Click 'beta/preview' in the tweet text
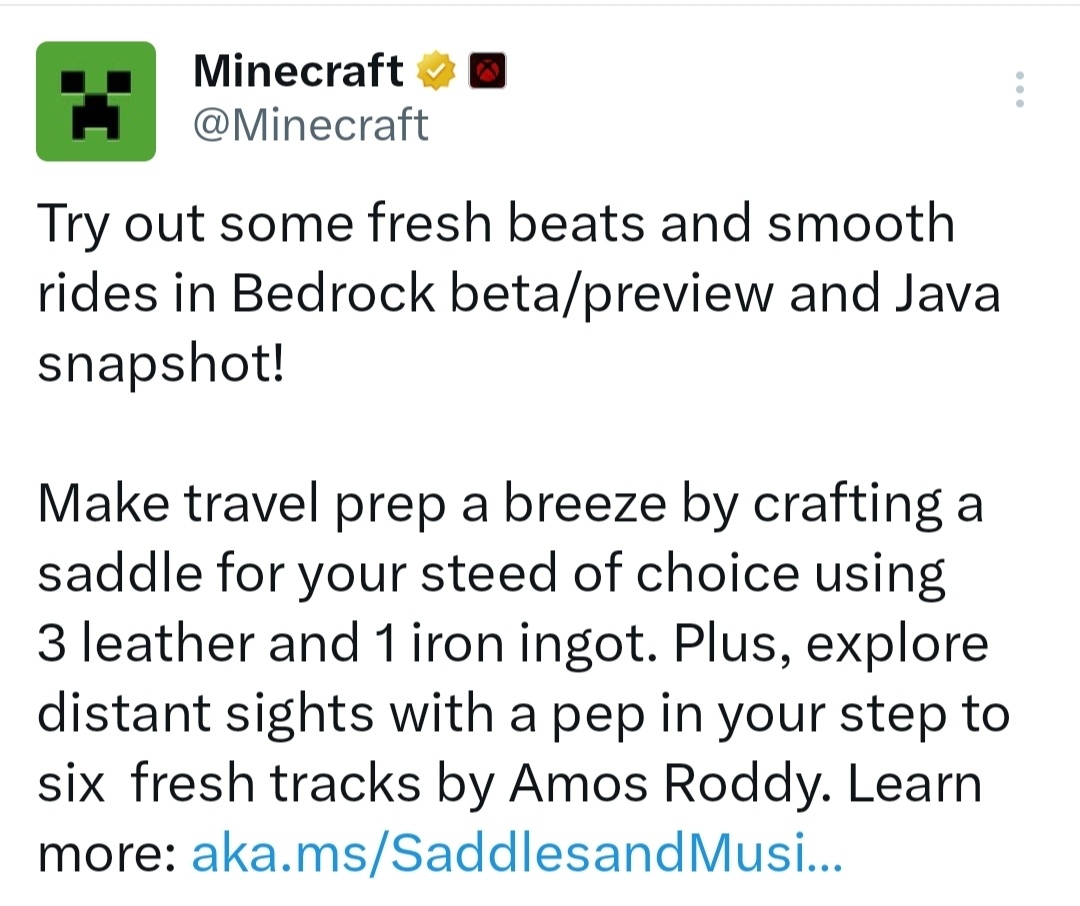 point(612,293)
